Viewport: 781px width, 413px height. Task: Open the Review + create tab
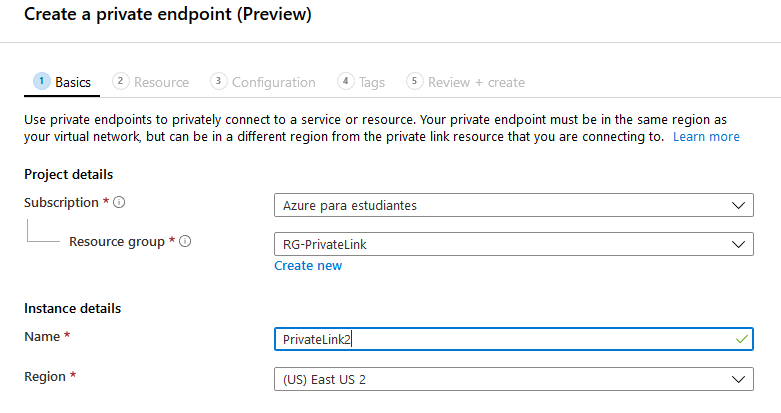pos(465,82)
